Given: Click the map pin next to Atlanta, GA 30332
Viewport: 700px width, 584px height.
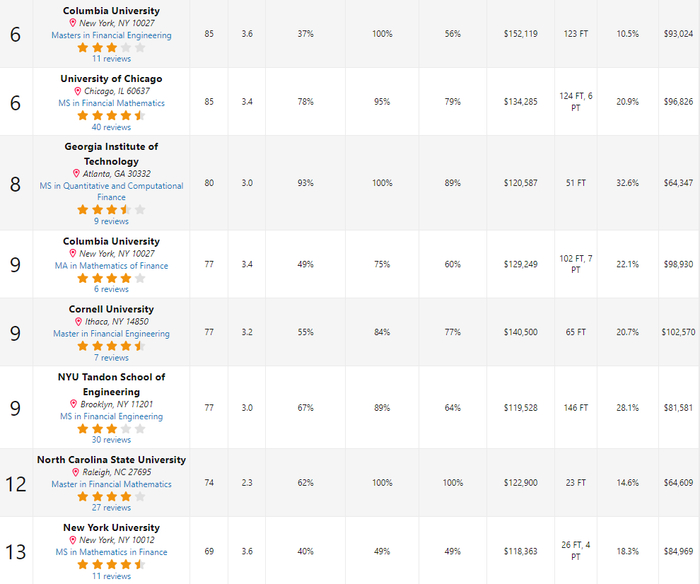Looking at the screenshot, I should [77, 174].
